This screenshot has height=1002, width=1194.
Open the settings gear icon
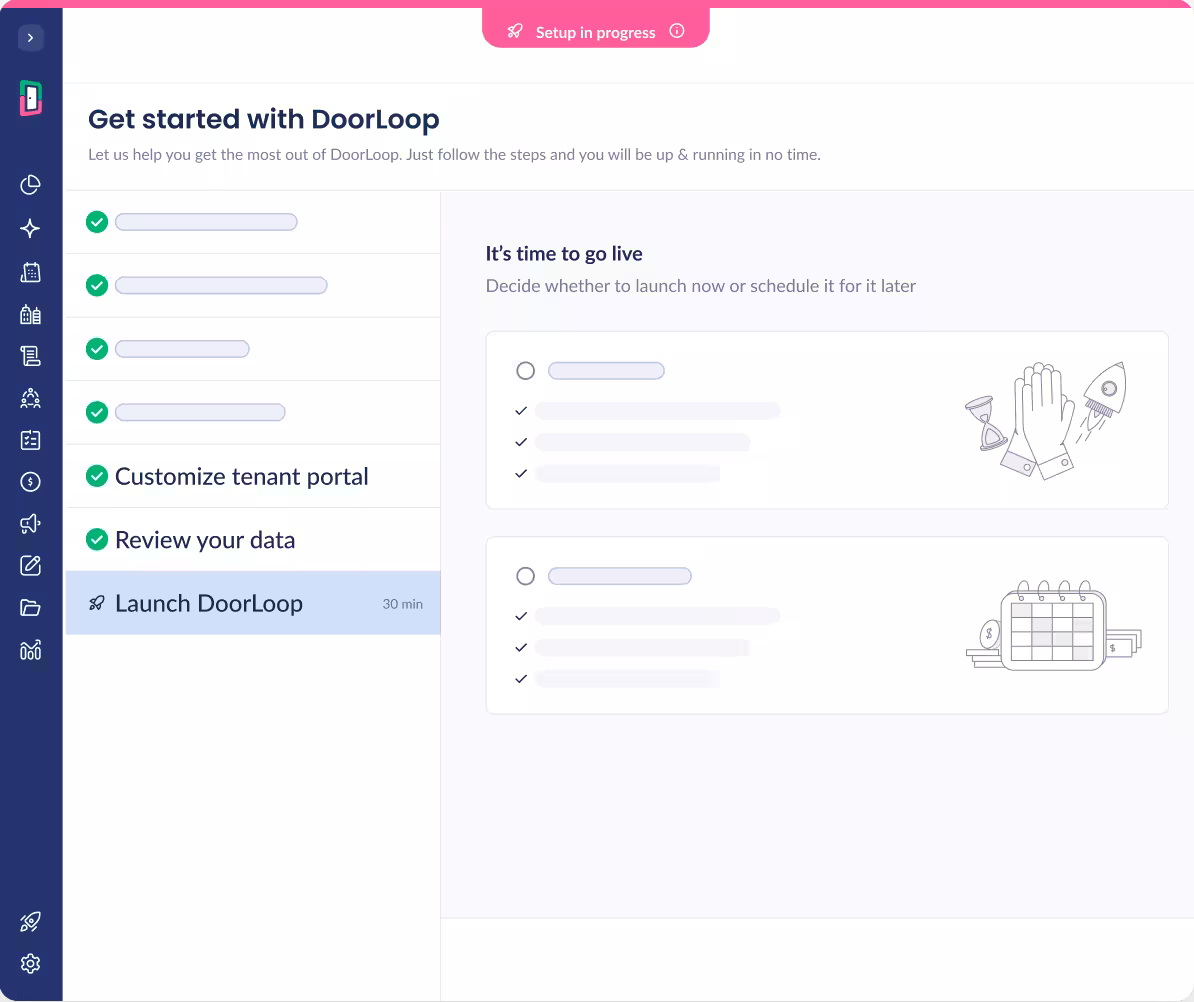click(x=30, y=964)
